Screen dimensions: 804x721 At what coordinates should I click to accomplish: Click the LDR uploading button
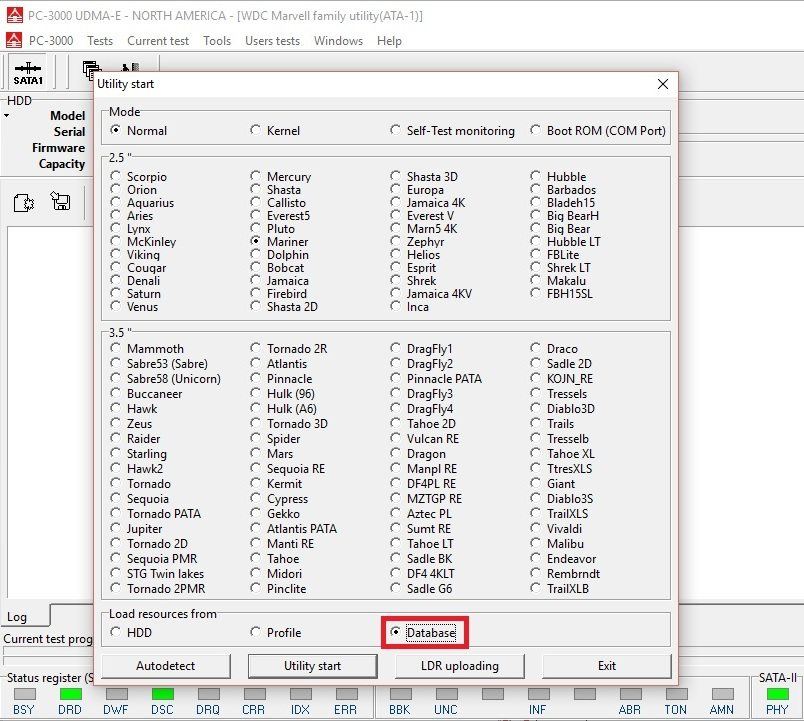point(459,666)
